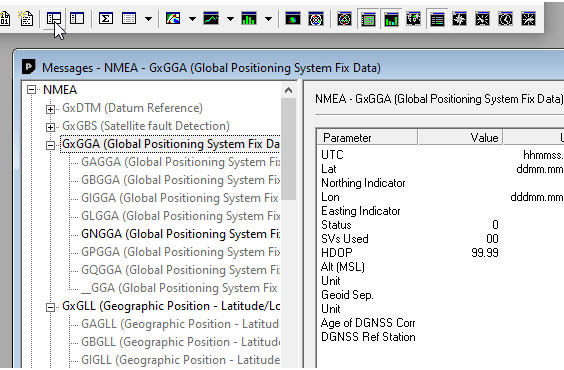Select the GAGLL message in tree

click(180, 324)
